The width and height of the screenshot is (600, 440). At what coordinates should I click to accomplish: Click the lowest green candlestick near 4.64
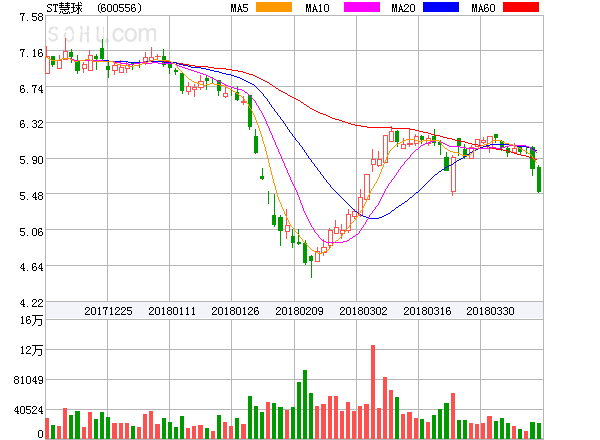coord(311,265)
